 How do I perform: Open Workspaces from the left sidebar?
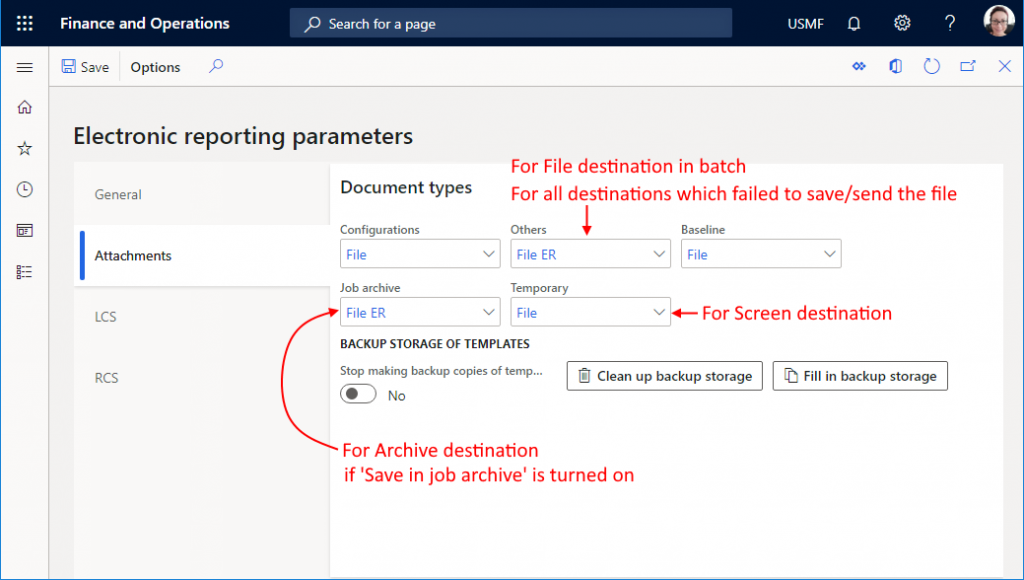pyautogui.click(x=25, y=230)
